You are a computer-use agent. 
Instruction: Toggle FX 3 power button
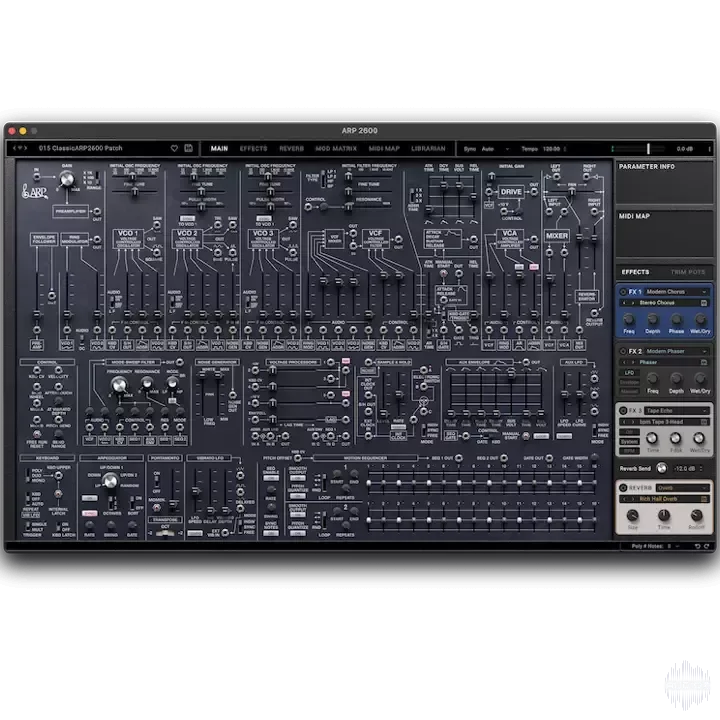point(623,411)
